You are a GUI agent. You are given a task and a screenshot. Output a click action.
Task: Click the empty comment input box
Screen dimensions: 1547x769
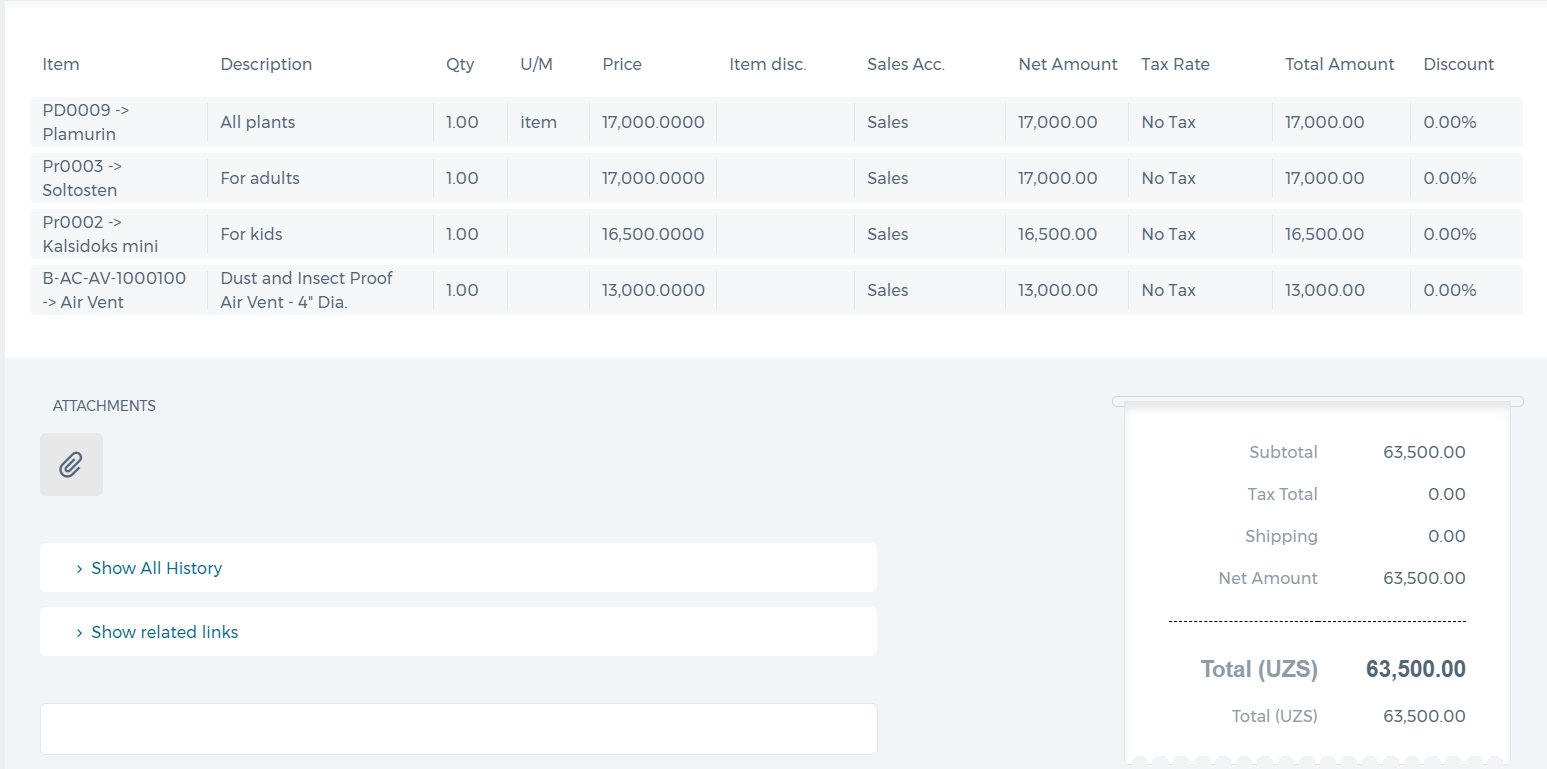tap(458, 729)
